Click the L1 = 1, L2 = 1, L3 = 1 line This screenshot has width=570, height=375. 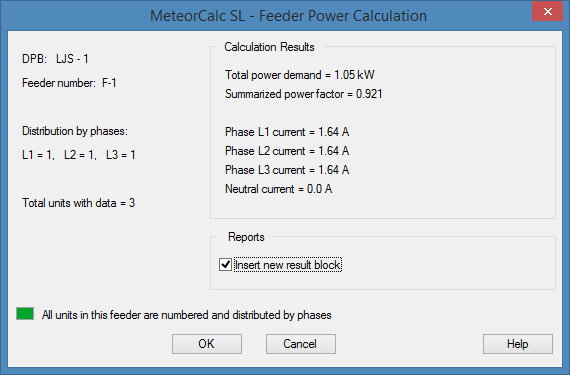pyautogui.click(x=79, y=155)
